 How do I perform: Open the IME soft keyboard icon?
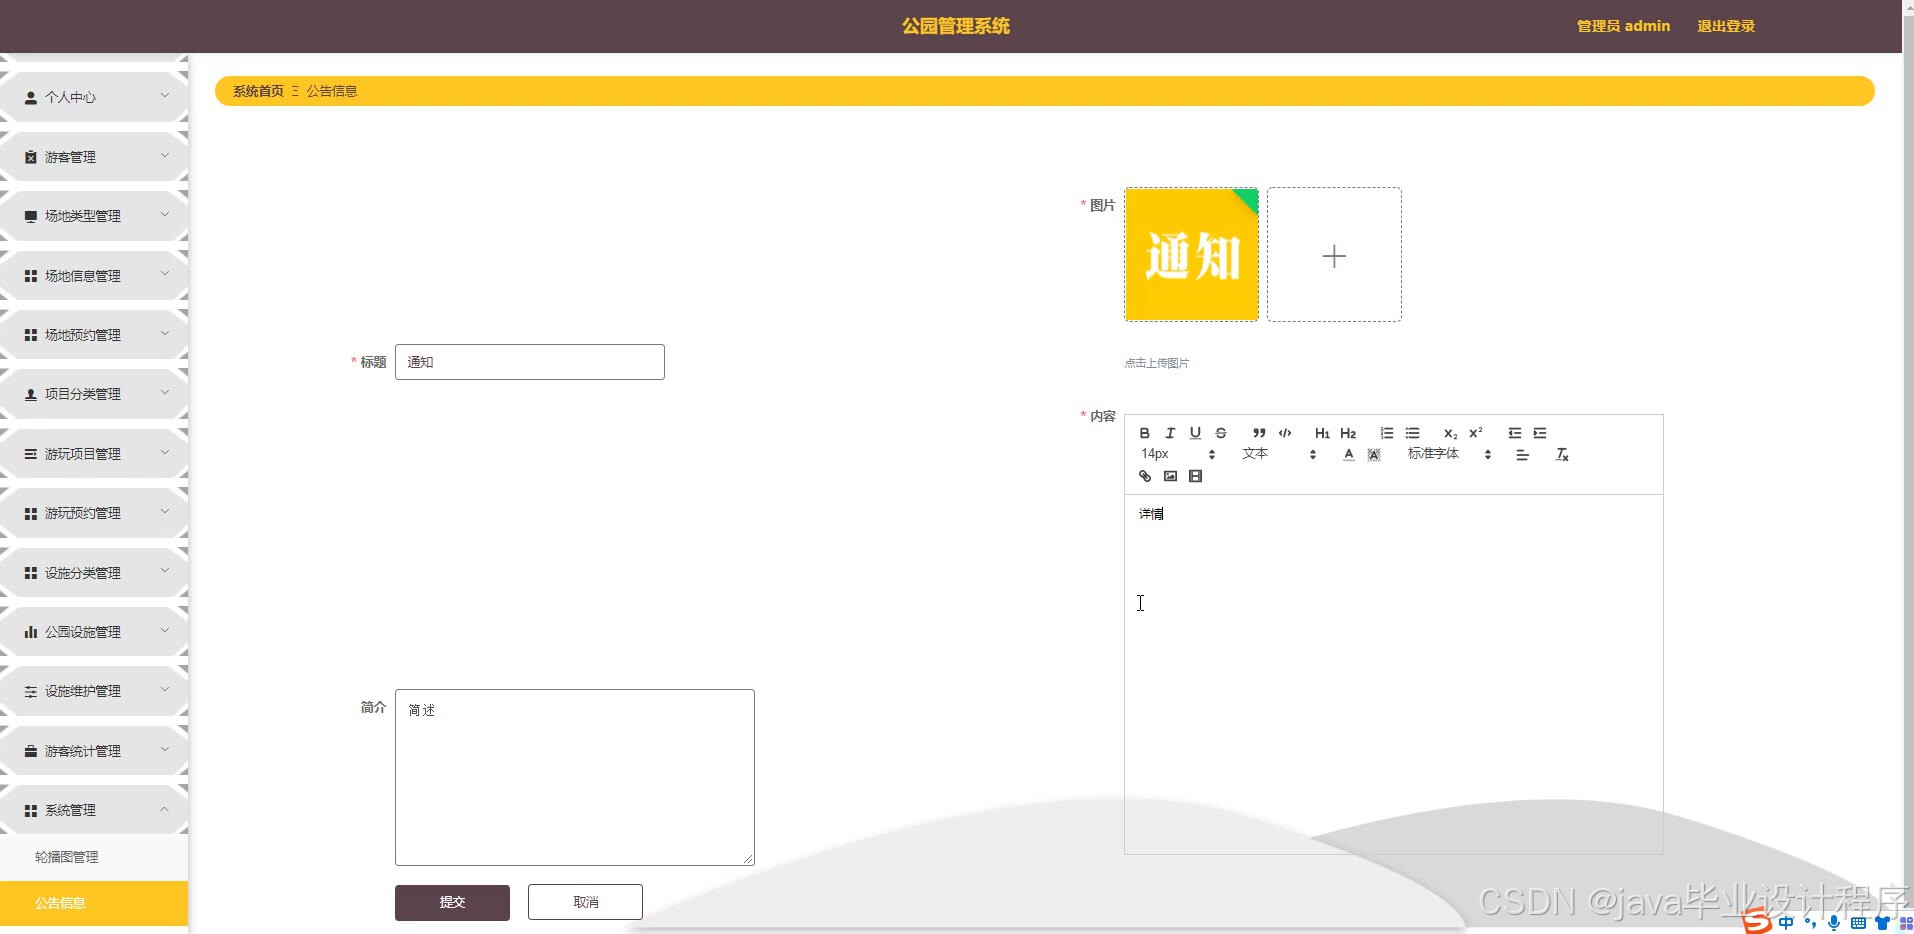point(1858,923)
